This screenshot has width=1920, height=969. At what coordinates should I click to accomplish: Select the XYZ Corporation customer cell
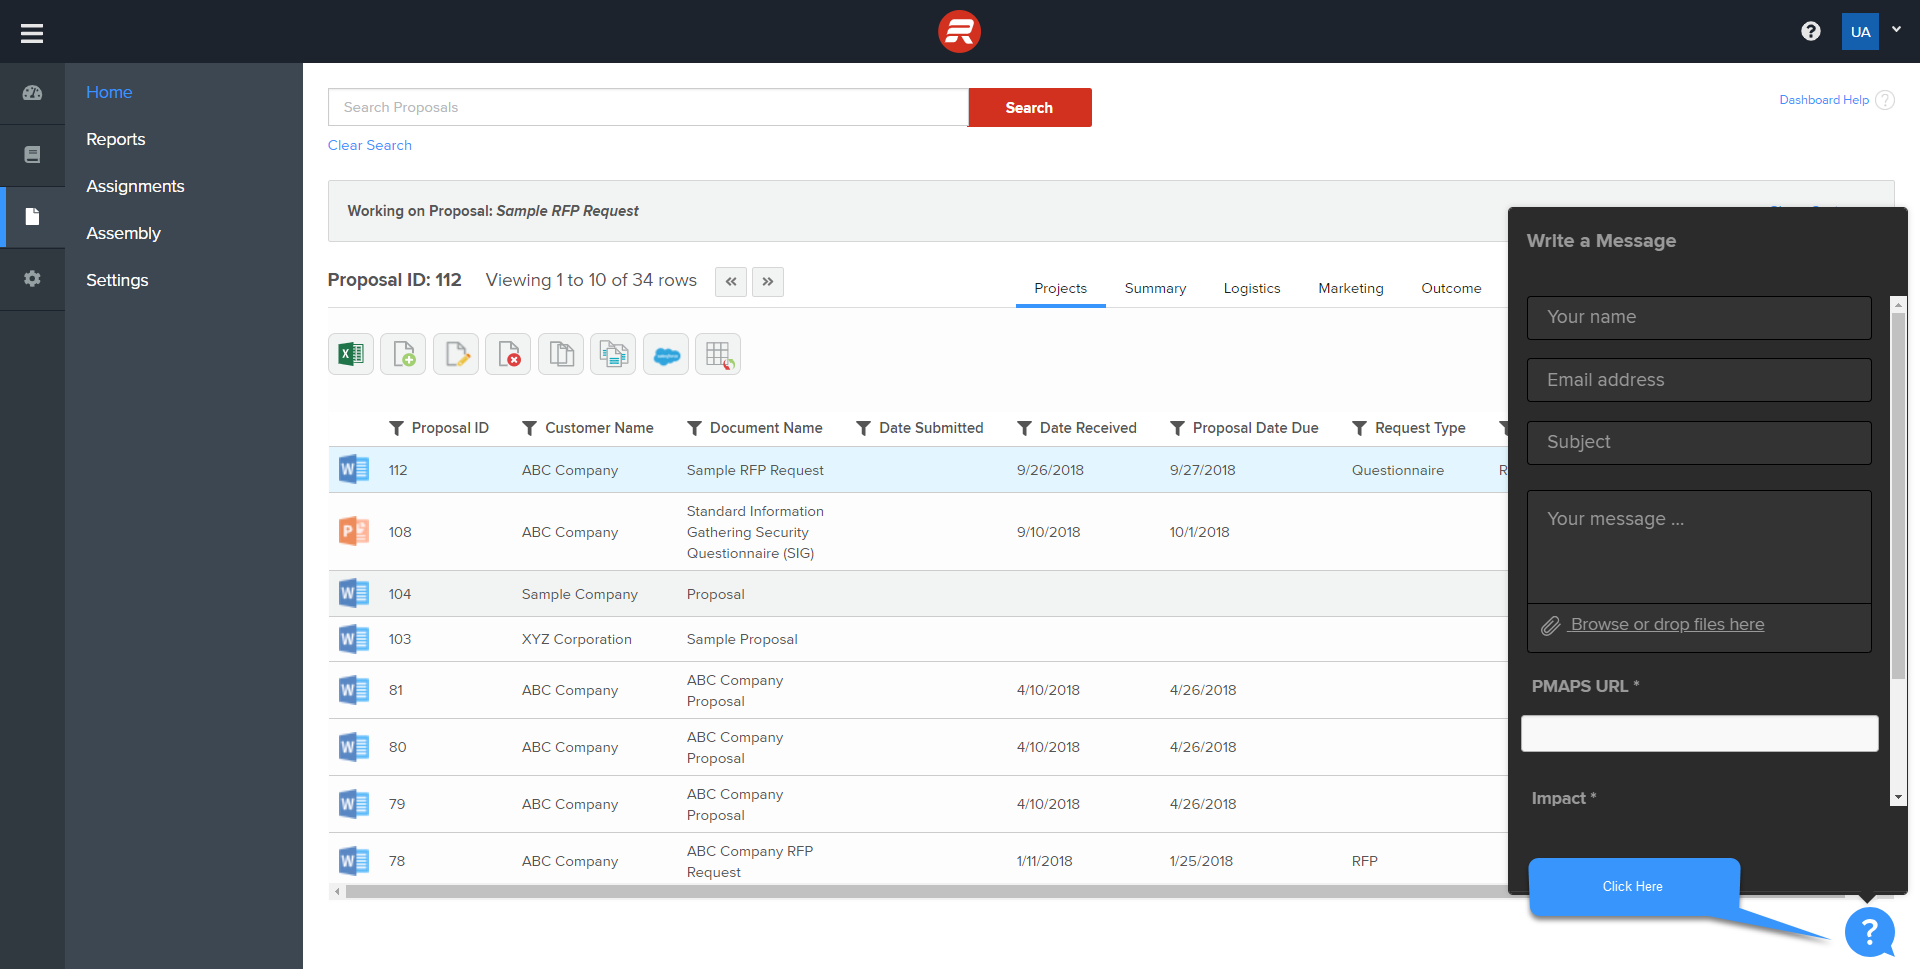tap(577, 639)
